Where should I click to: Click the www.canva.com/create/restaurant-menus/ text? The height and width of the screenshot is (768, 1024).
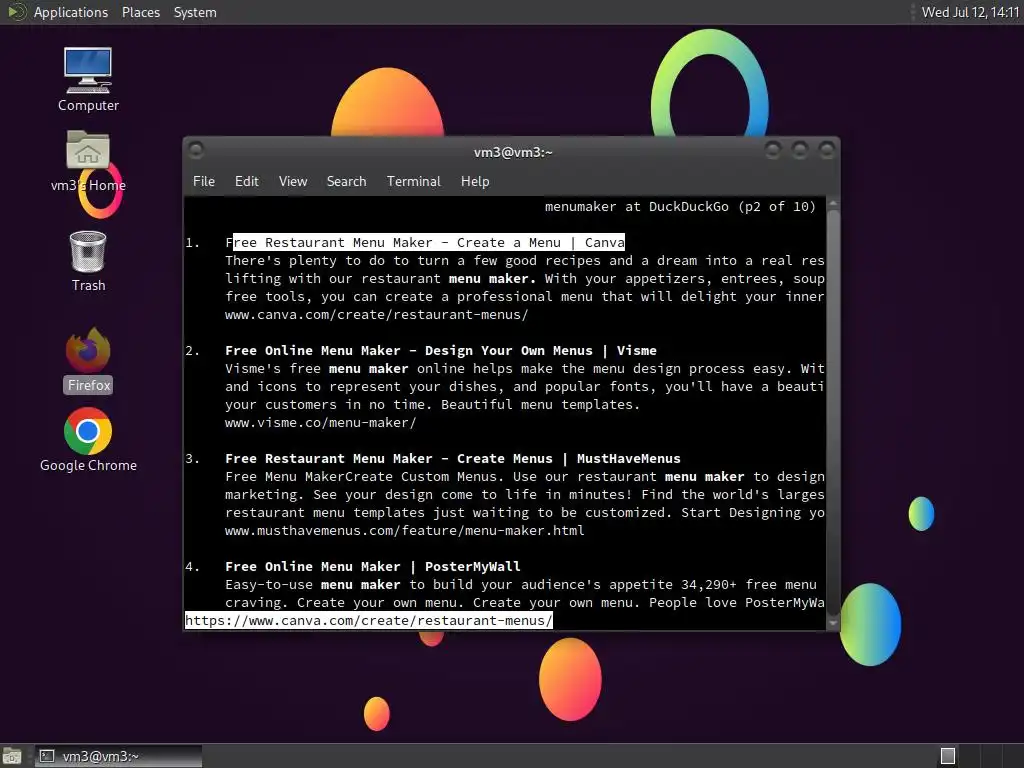pos(376,315)
